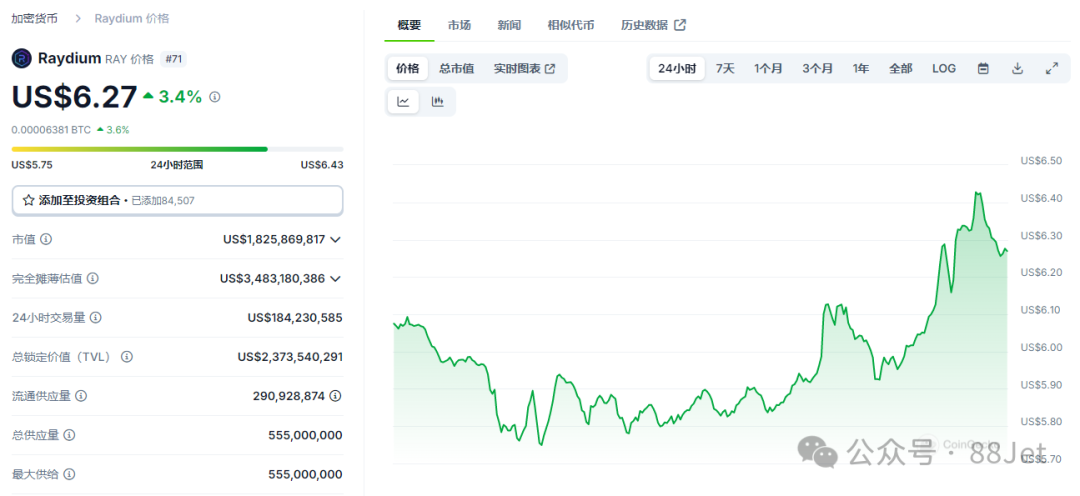Select the 1个月 time range
The image size is (1080, 496).
[x=768, y=68]
